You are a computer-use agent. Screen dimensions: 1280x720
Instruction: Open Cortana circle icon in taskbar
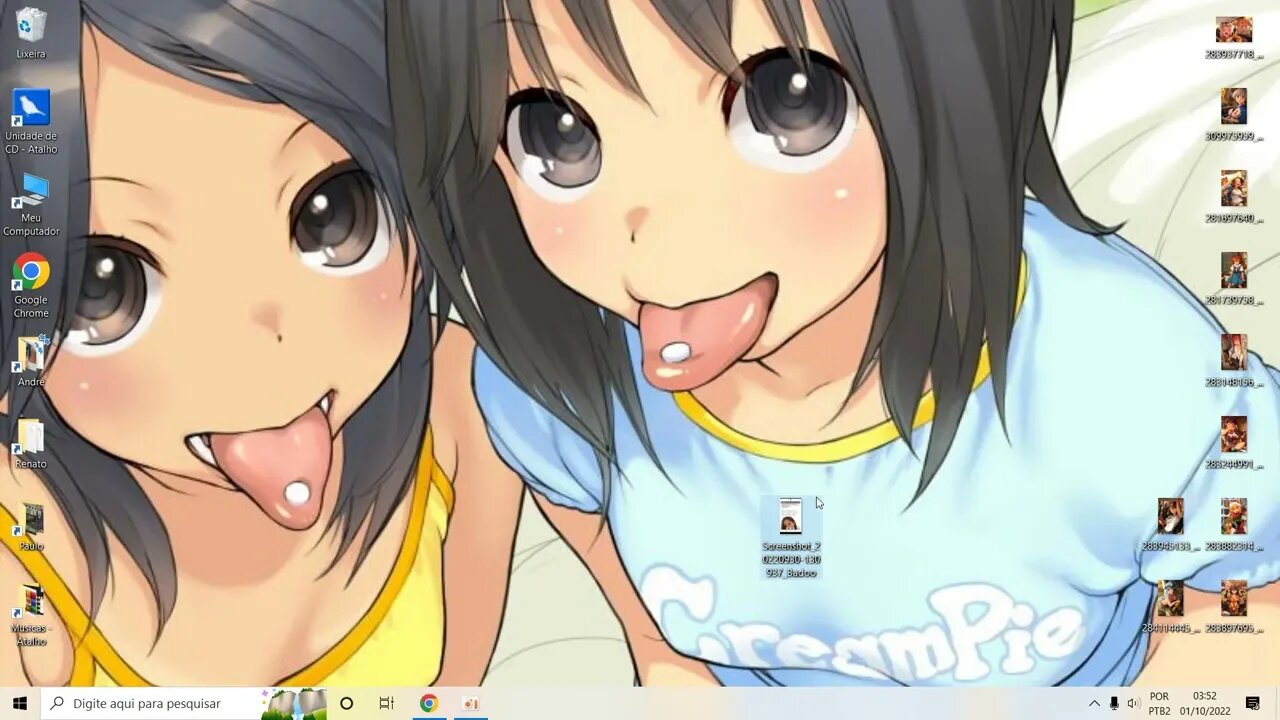click(346, 703)
